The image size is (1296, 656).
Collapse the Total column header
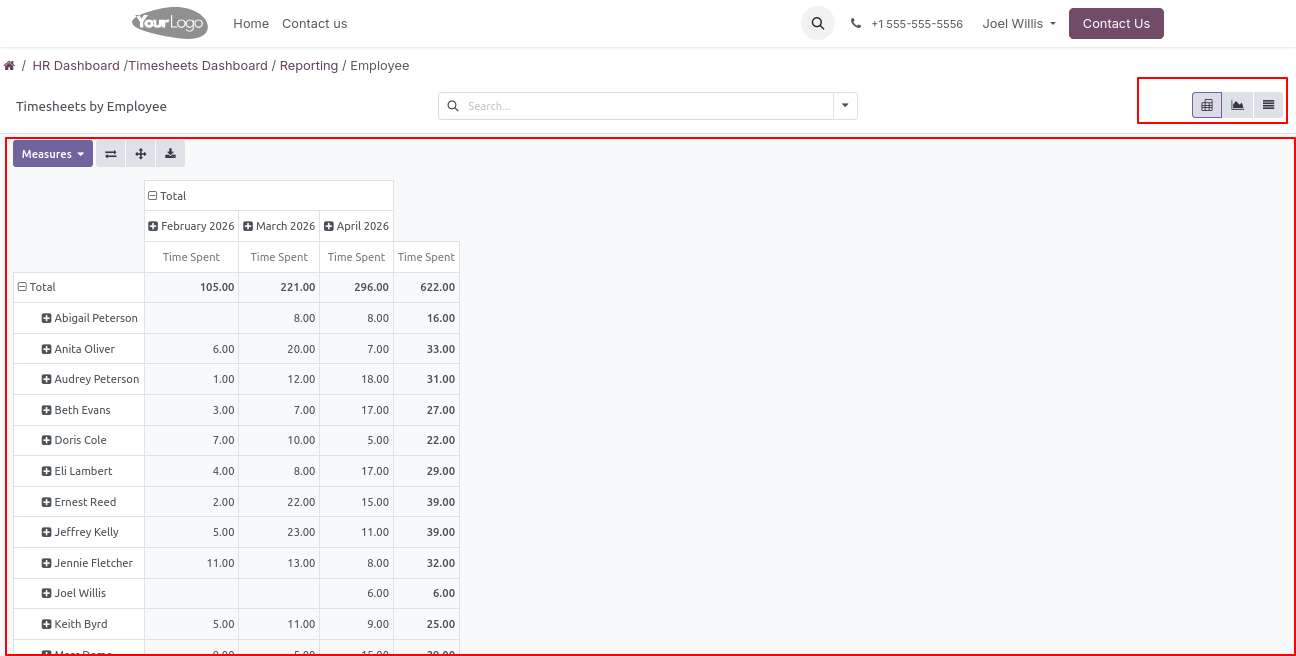click(x=153, y=196)
